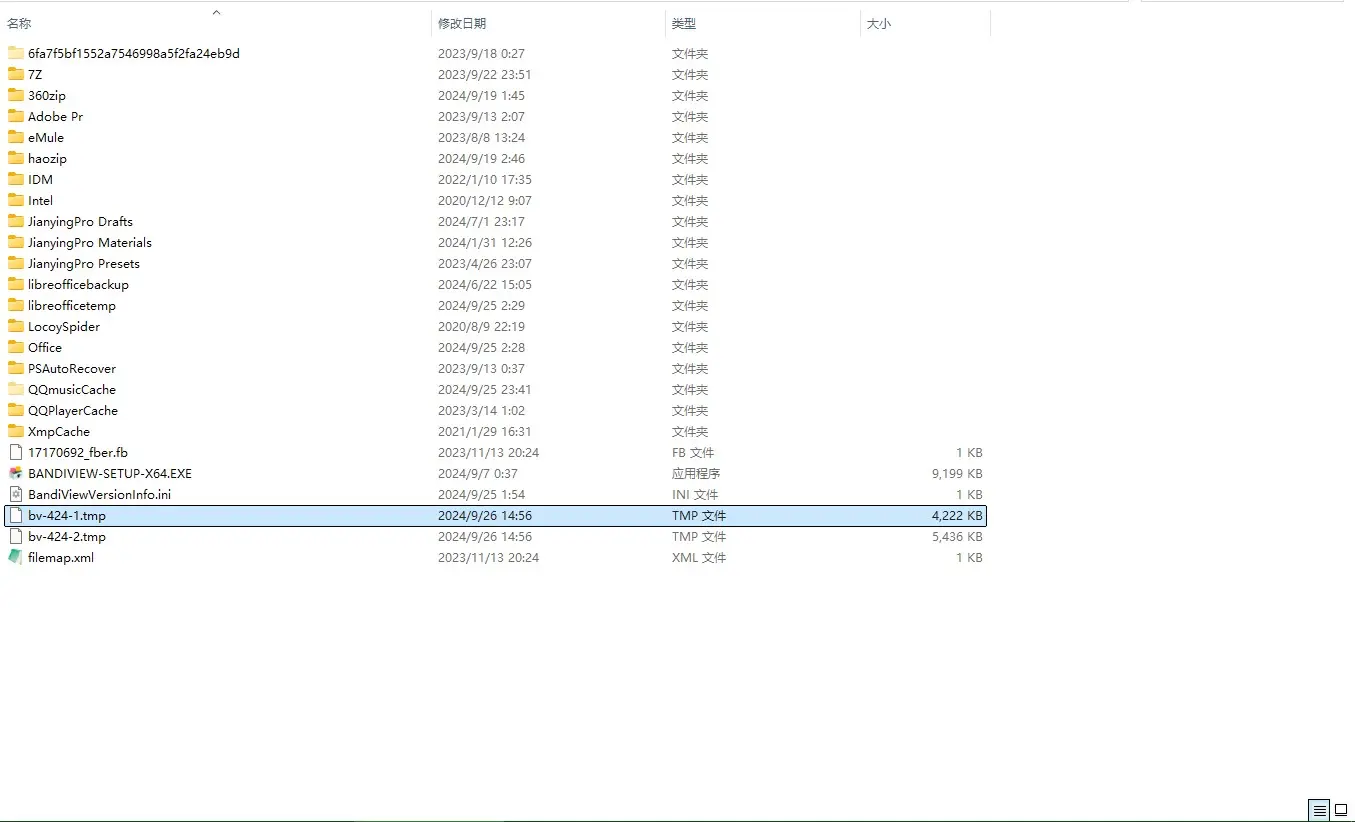Click date 2020/12/12 9:07 of Intel
The height and width of the screenshot is (822, 1355).
(x=485, y=201)
